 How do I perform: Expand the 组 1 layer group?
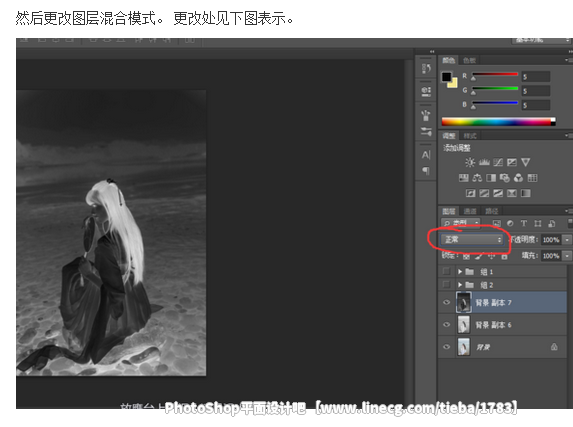pos(460,272)
